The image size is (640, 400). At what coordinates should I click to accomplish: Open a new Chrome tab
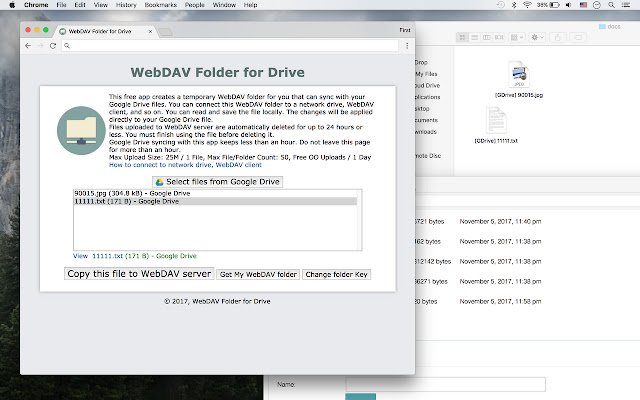[165, 32]
